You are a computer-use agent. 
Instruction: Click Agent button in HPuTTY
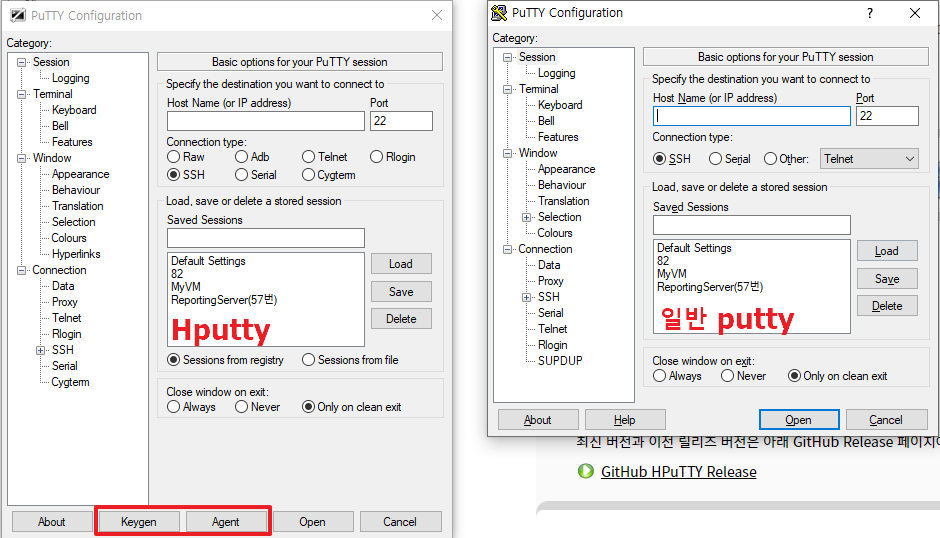tap(225, 522)
